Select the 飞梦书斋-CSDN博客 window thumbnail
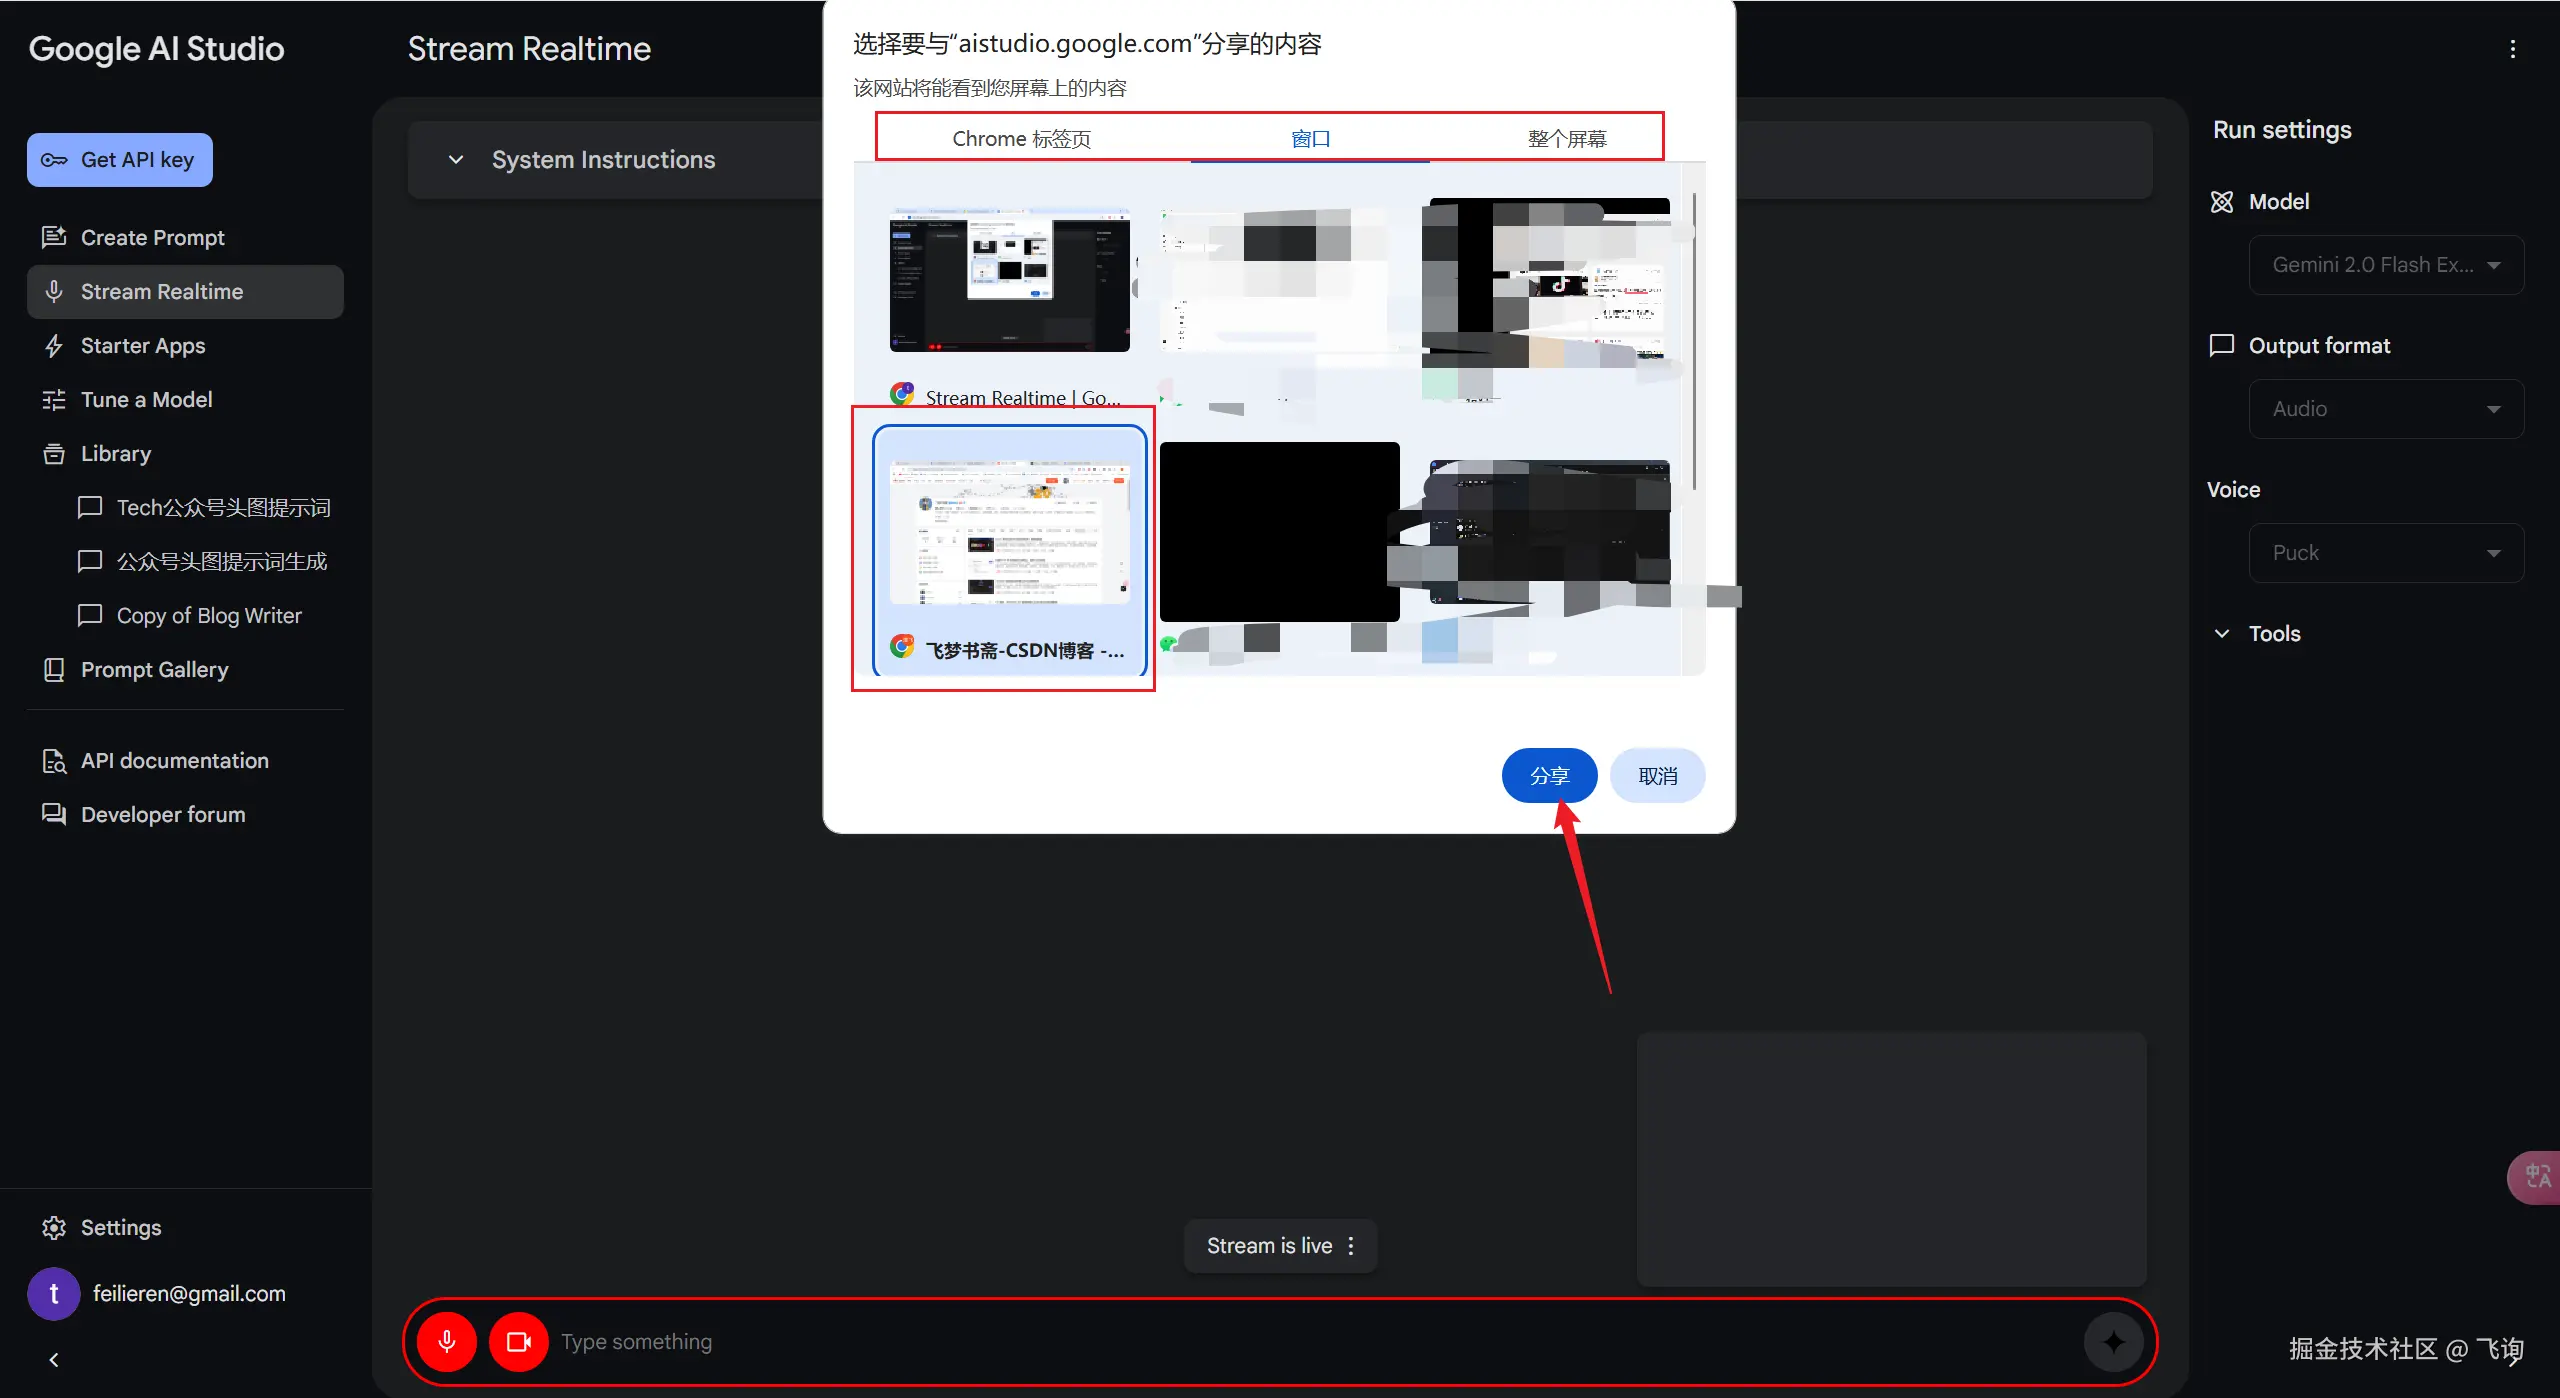2560x1398 pixels. click(1009, 549)
